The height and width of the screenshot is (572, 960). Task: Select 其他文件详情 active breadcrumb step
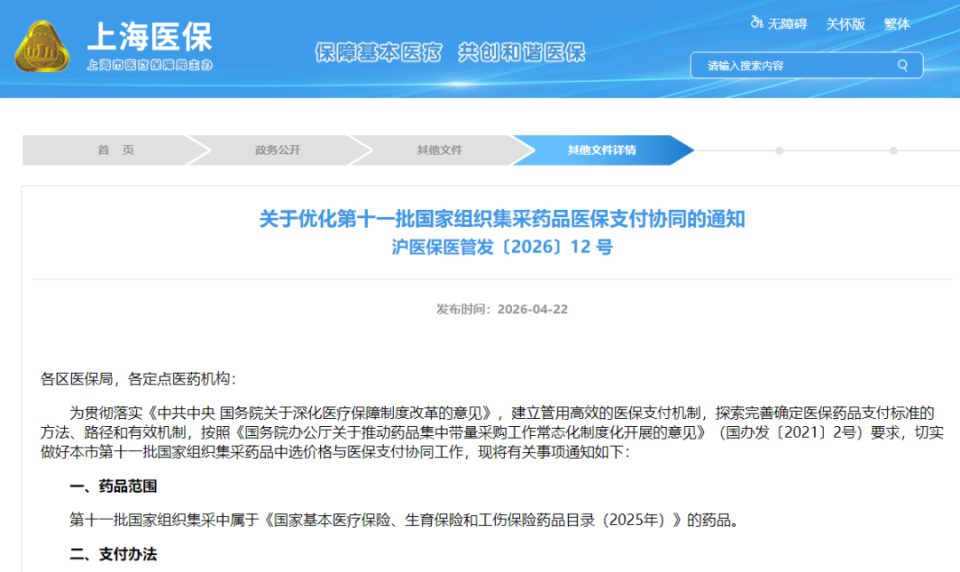coord(602,150)
